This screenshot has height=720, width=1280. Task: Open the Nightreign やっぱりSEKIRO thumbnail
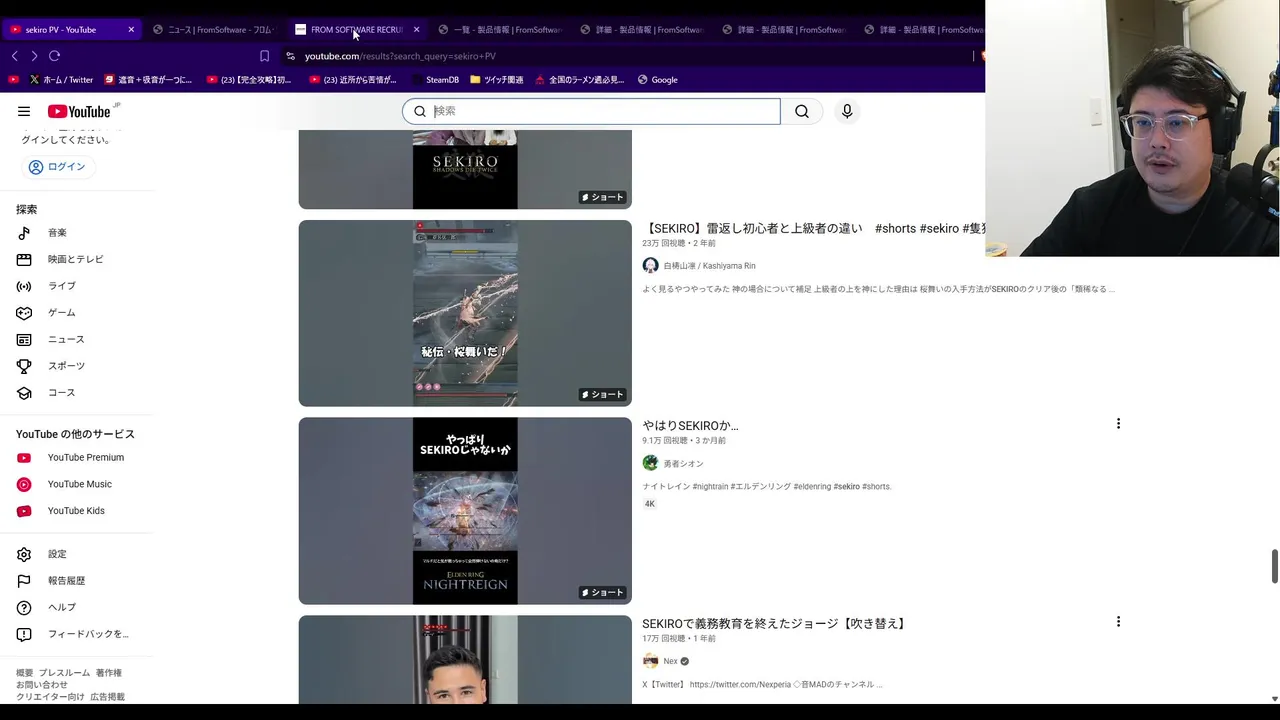465,511
